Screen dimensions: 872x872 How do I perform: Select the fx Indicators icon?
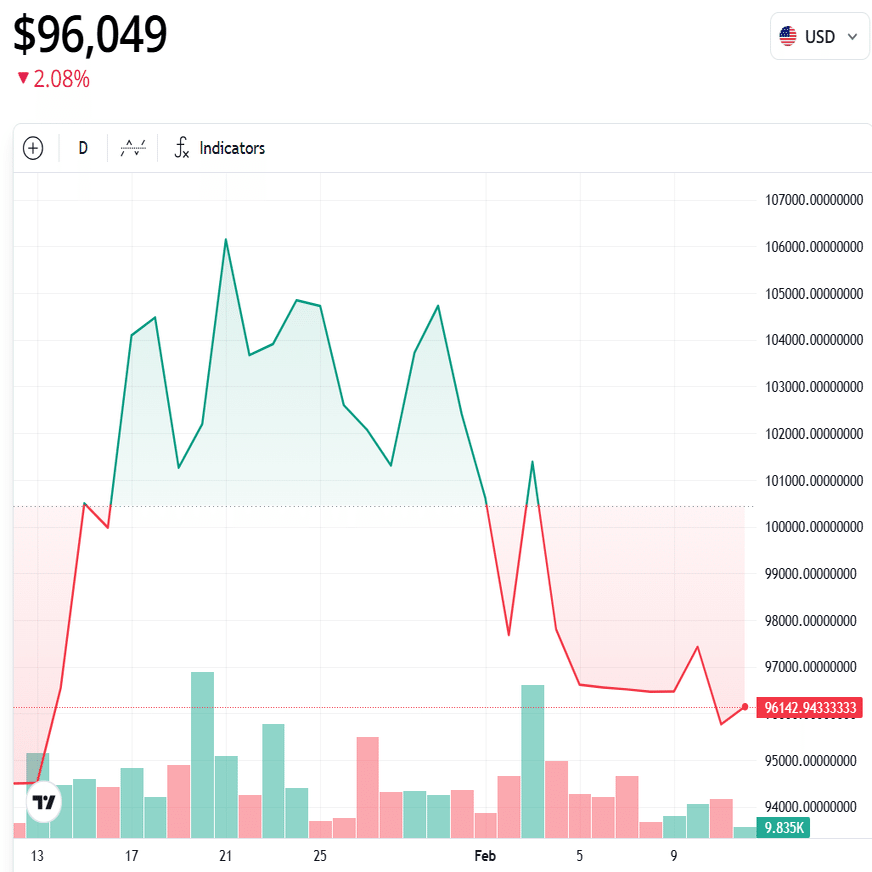(x=182, y=148)
